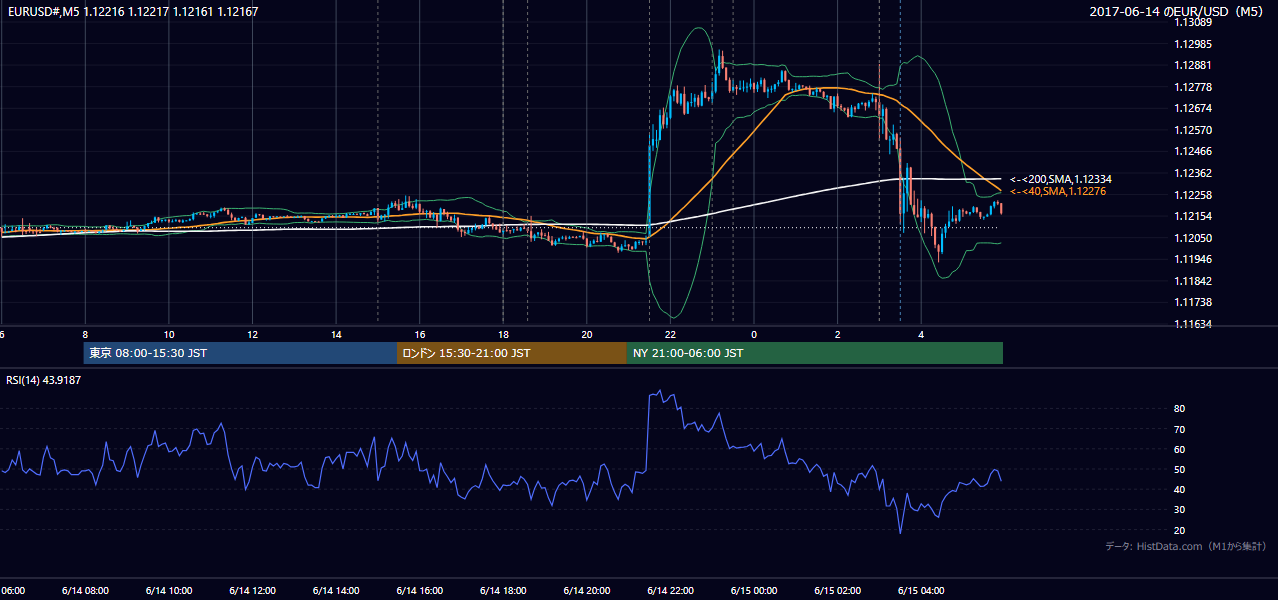Click hour label 0 under price chart
The image size is (1278, 600).
coord(754,334)
